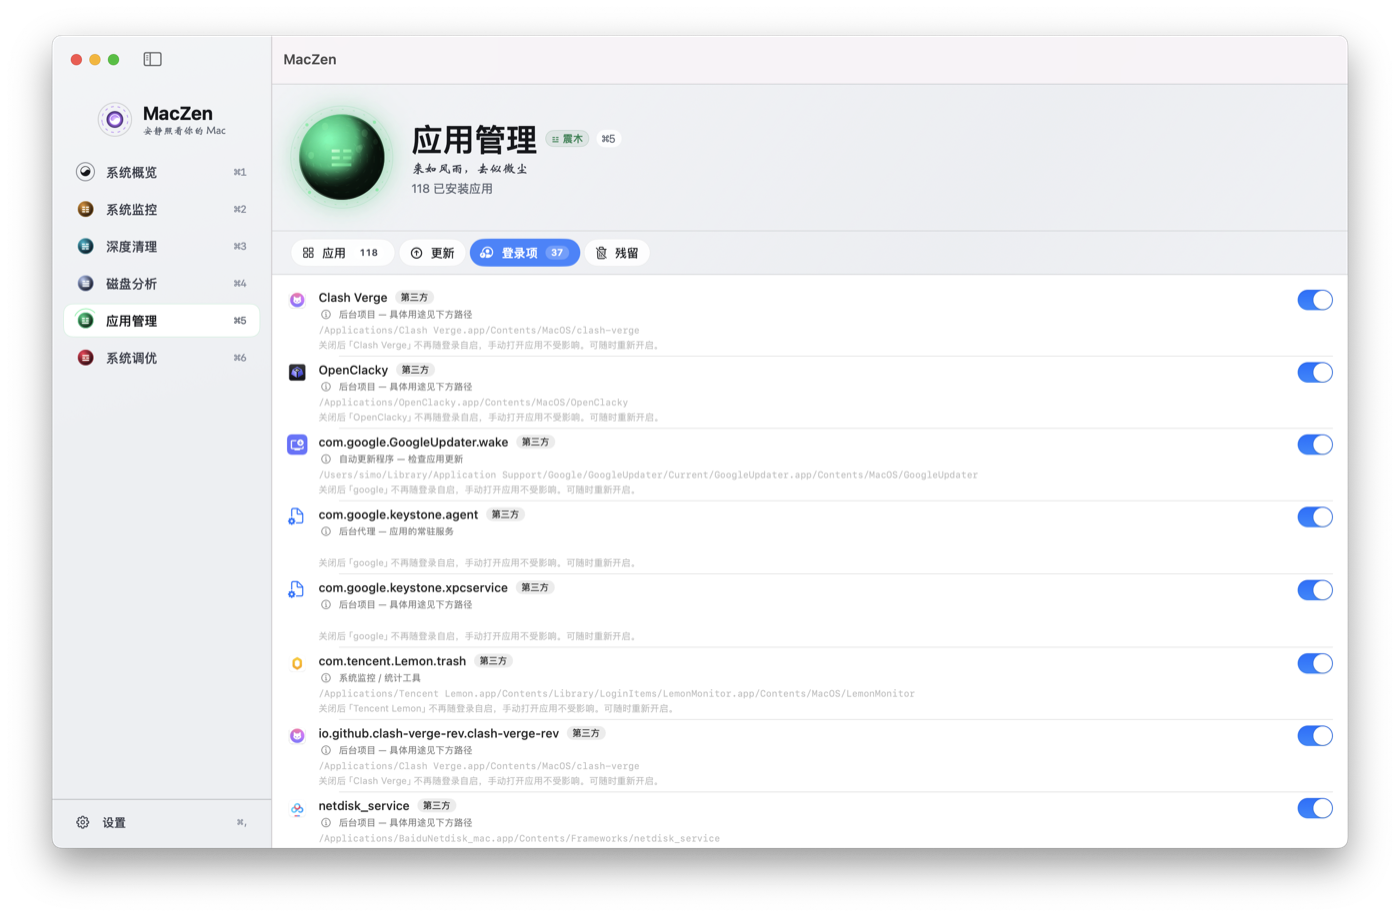Click the netdisk_service path text
Viewport: 1400px width, 917px height.
click(519, 838)
